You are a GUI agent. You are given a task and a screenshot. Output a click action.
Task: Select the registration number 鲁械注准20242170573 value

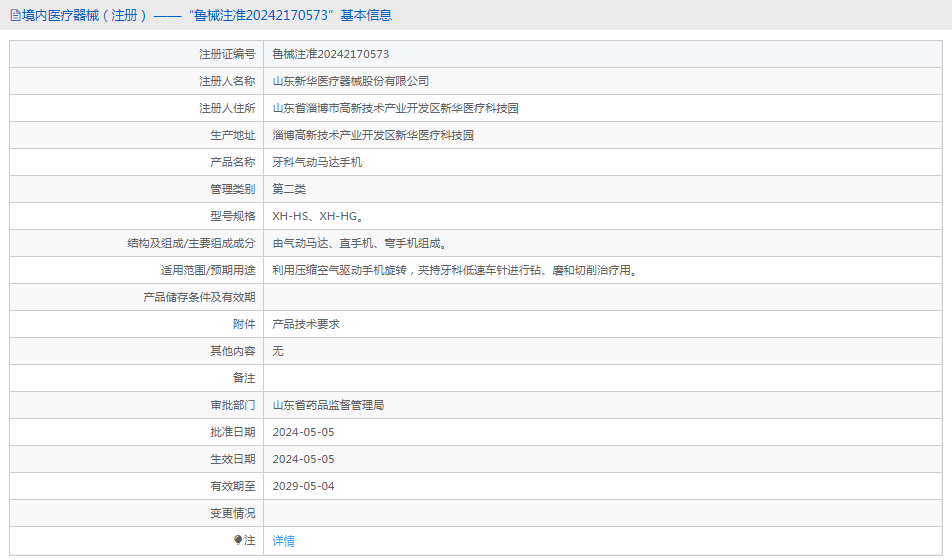tap(331, 54)
